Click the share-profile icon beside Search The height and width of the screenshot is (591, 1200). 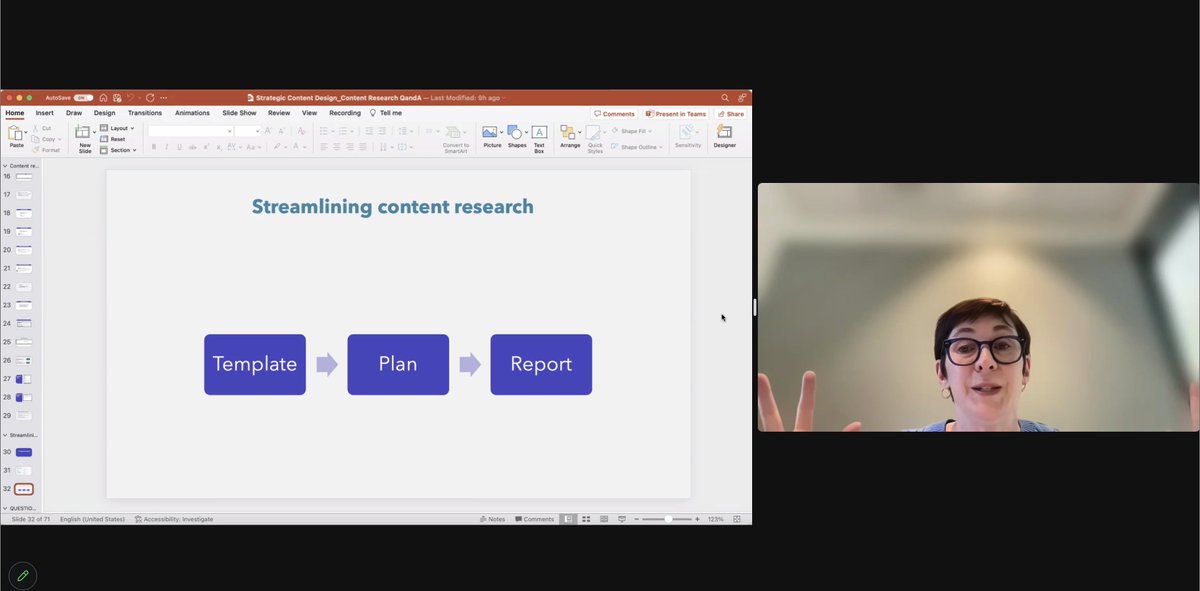coord(741,98)
